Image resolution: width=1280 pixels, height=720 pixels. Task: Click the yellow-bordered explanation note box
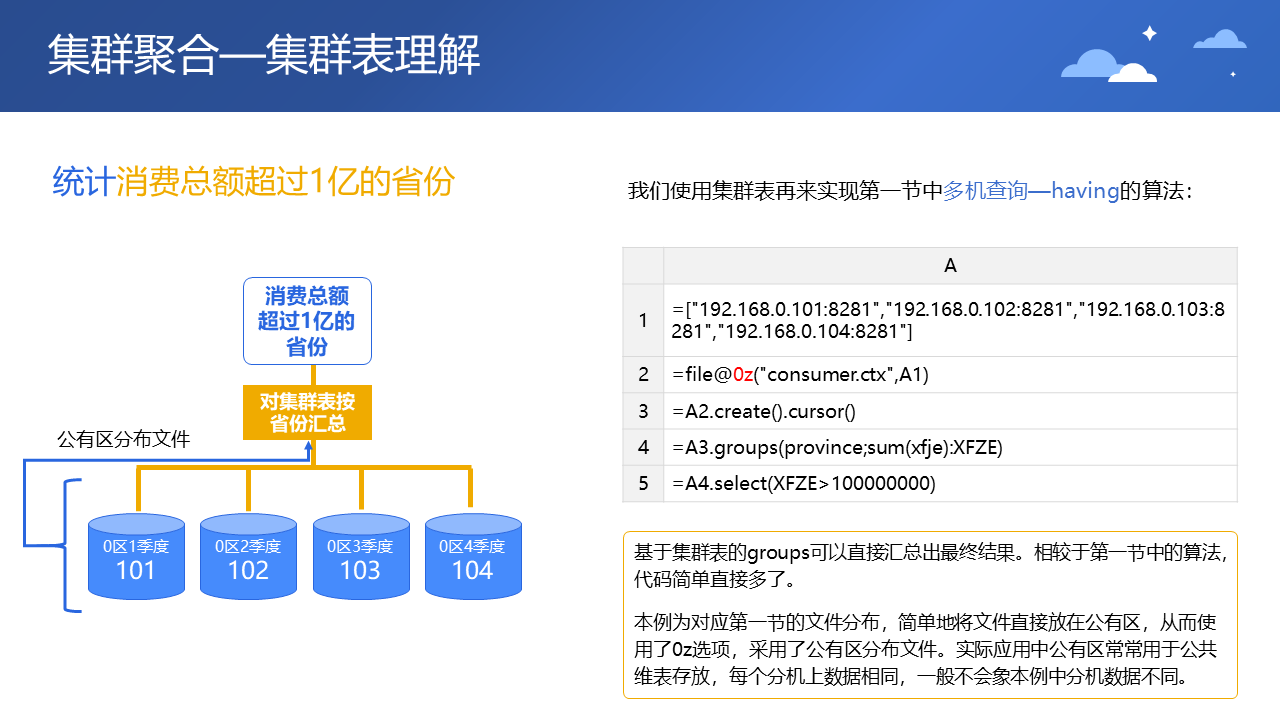(930, 614)
